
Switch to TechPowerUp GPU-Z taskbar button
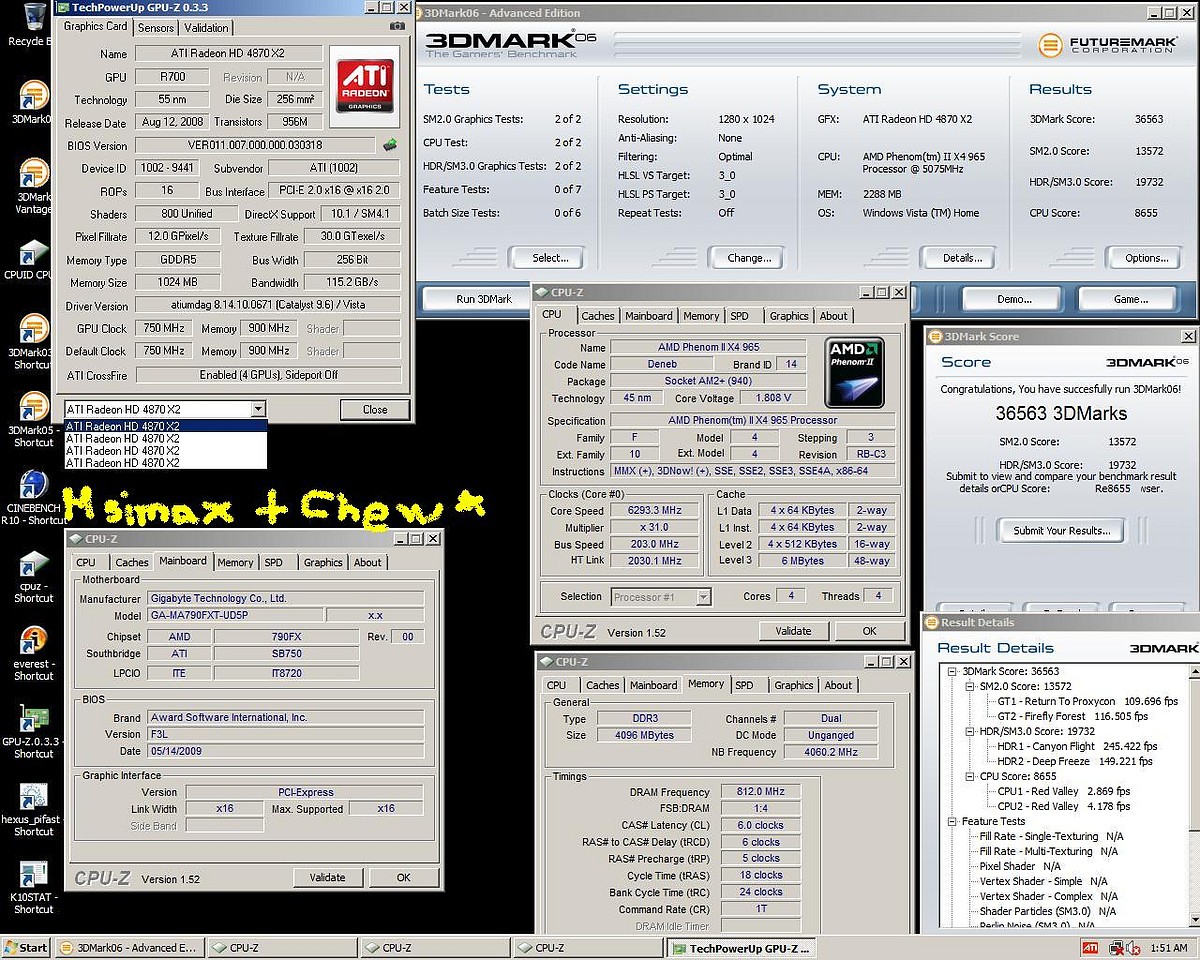click(742, 948)
